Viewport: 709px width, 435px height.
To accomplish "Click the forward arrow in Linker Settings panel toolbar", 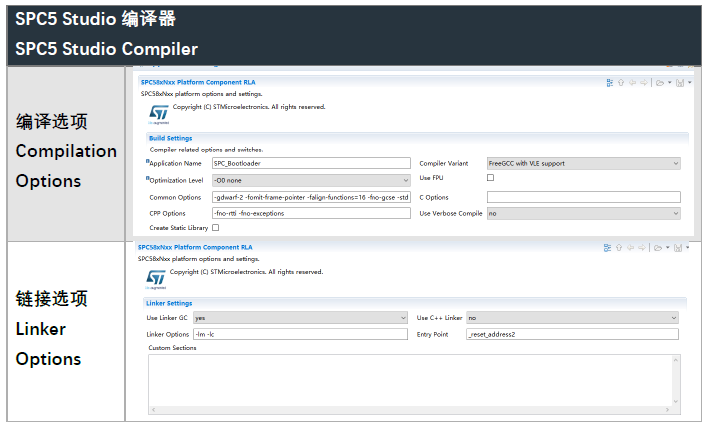I will click(642, 247).
